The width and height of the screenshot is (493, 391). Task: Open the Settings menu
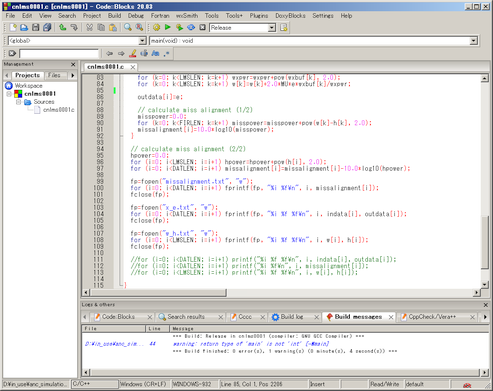(x=323, y=16)
